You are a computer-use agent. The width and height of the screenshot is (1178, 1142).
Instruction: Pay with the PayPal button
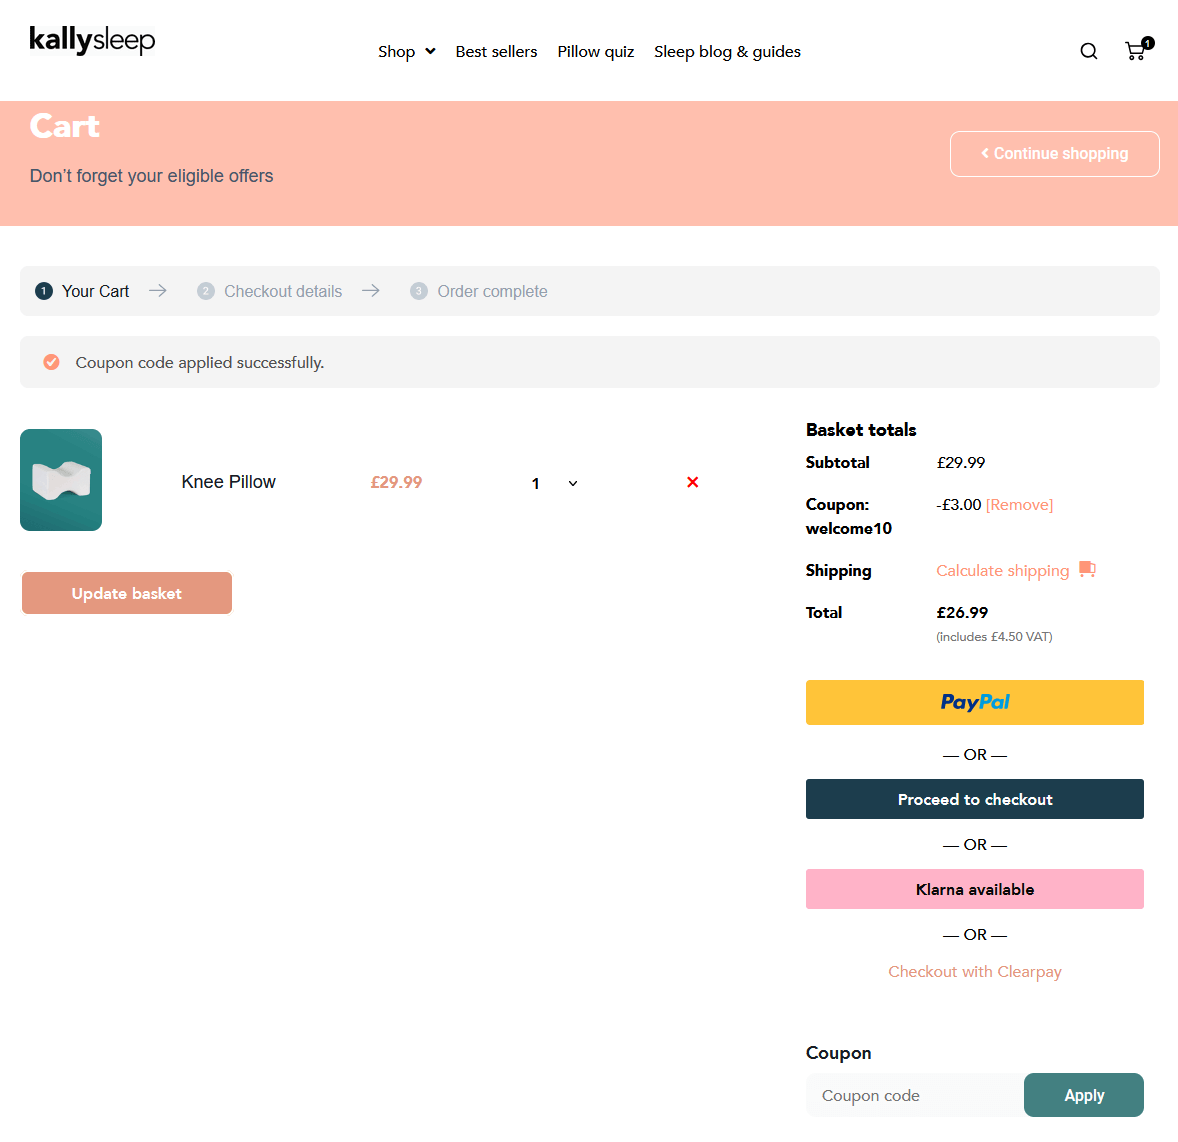(x=974, y=702)
